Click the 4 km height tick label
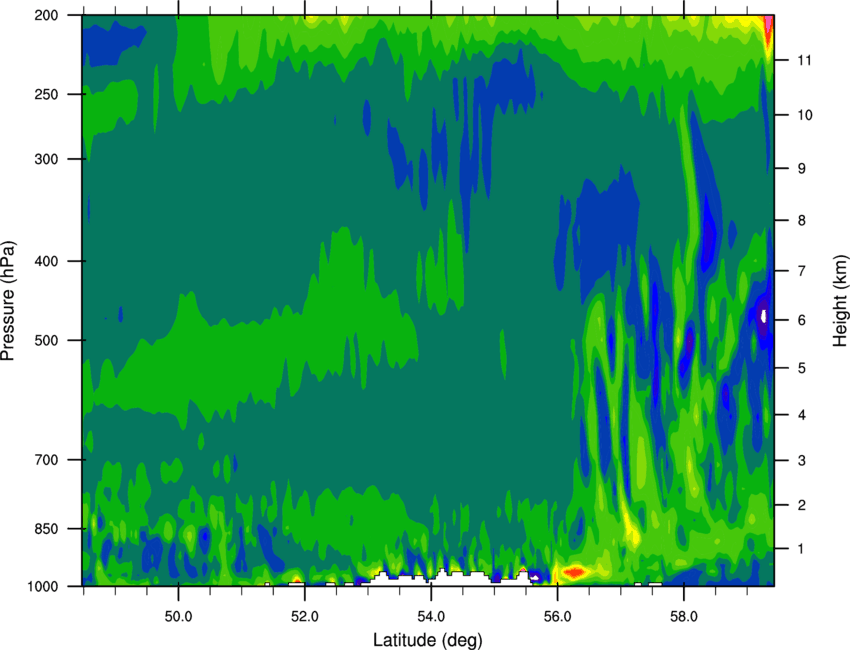The image size is (850, 650). click(x=801, y=415)
